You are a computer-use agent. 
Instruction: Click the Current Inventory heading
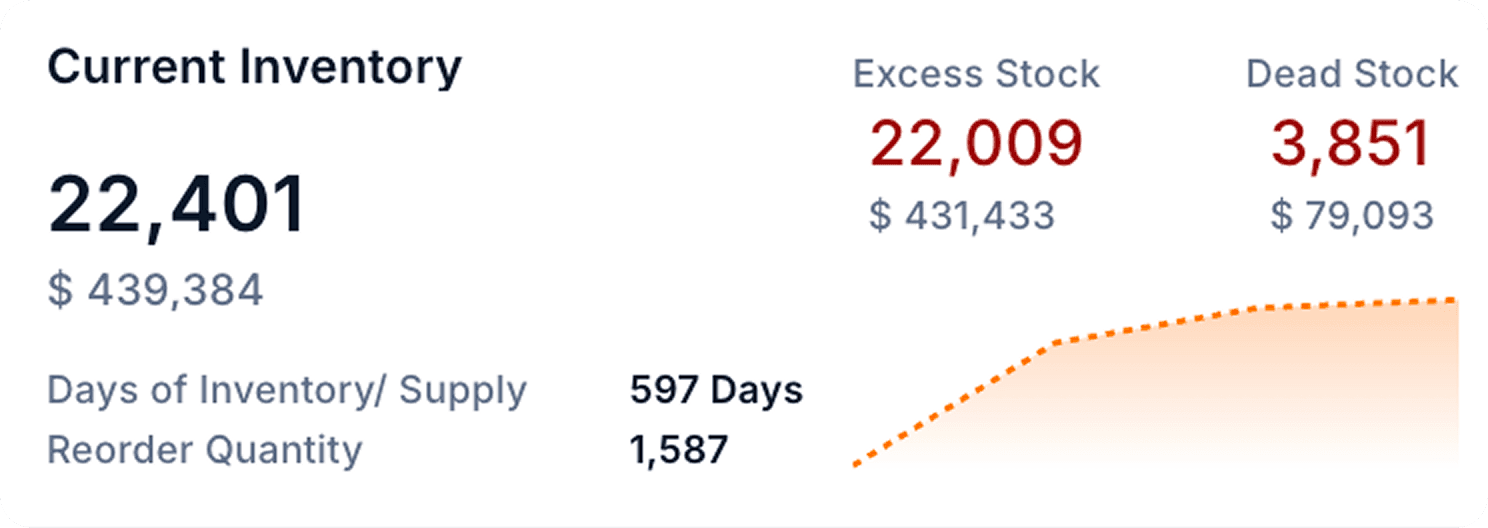click(254, 68)
